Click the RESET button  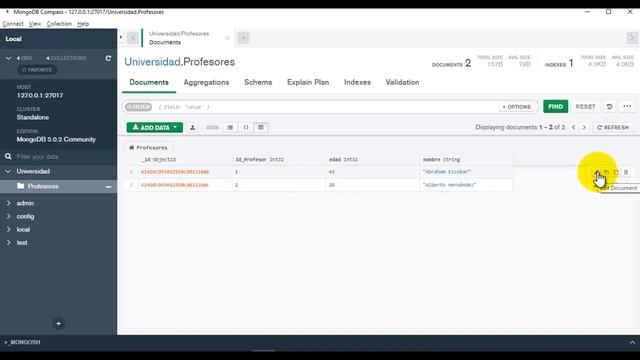585,107
